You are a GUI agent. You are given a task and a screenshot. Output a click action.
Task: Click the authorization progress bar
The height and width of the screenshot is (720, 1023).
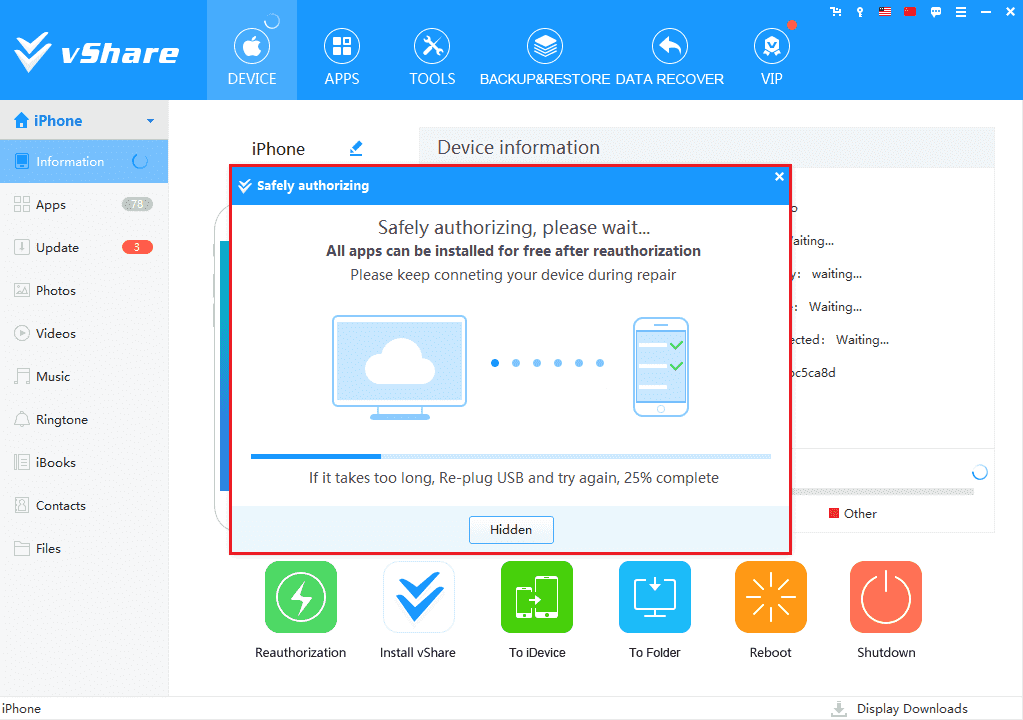click(x=511, y=457)
